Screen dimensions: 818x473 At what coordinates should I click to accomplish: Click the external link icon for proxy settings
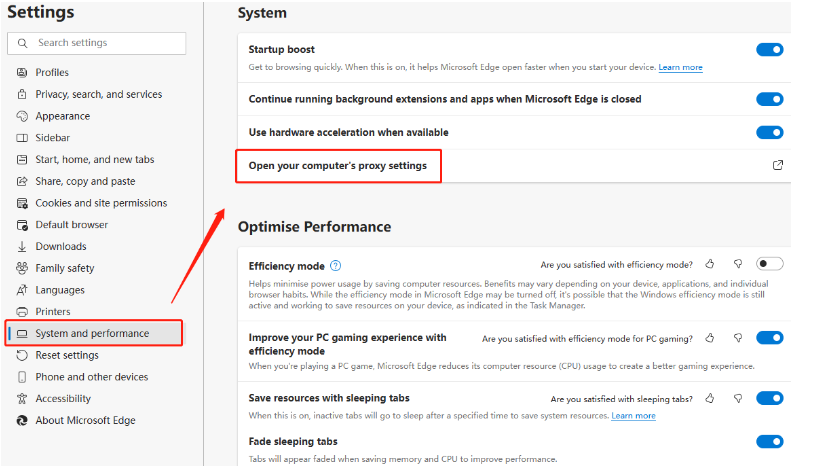tap(777, 165)
